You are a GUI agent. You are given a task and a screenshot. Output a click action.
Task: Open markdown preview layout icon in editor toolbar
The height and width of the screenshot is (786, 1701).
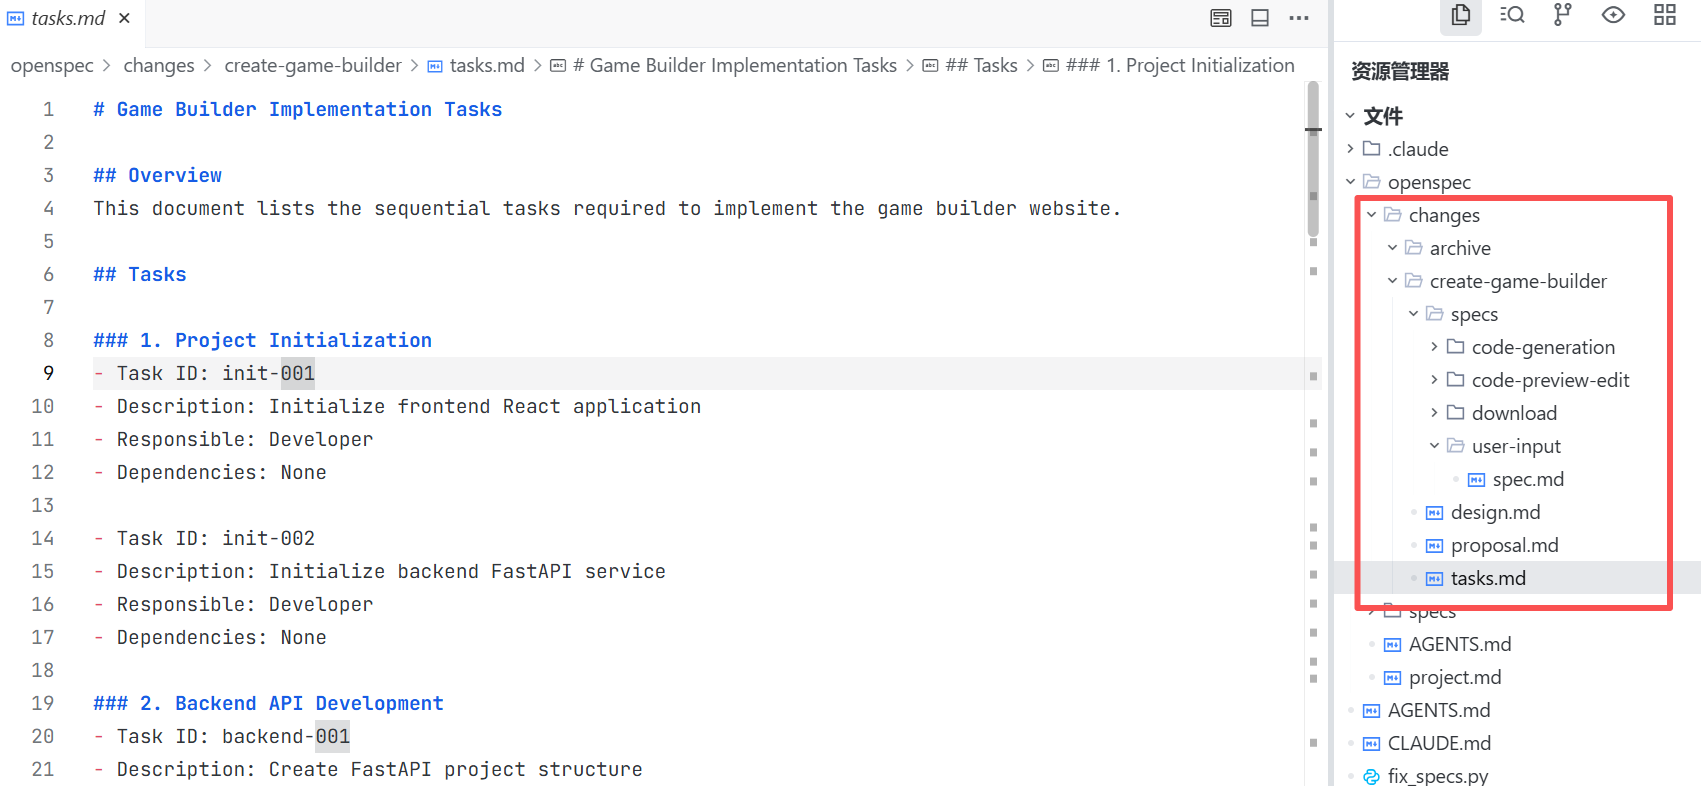pyautogui.click(x=1221, y=18)
